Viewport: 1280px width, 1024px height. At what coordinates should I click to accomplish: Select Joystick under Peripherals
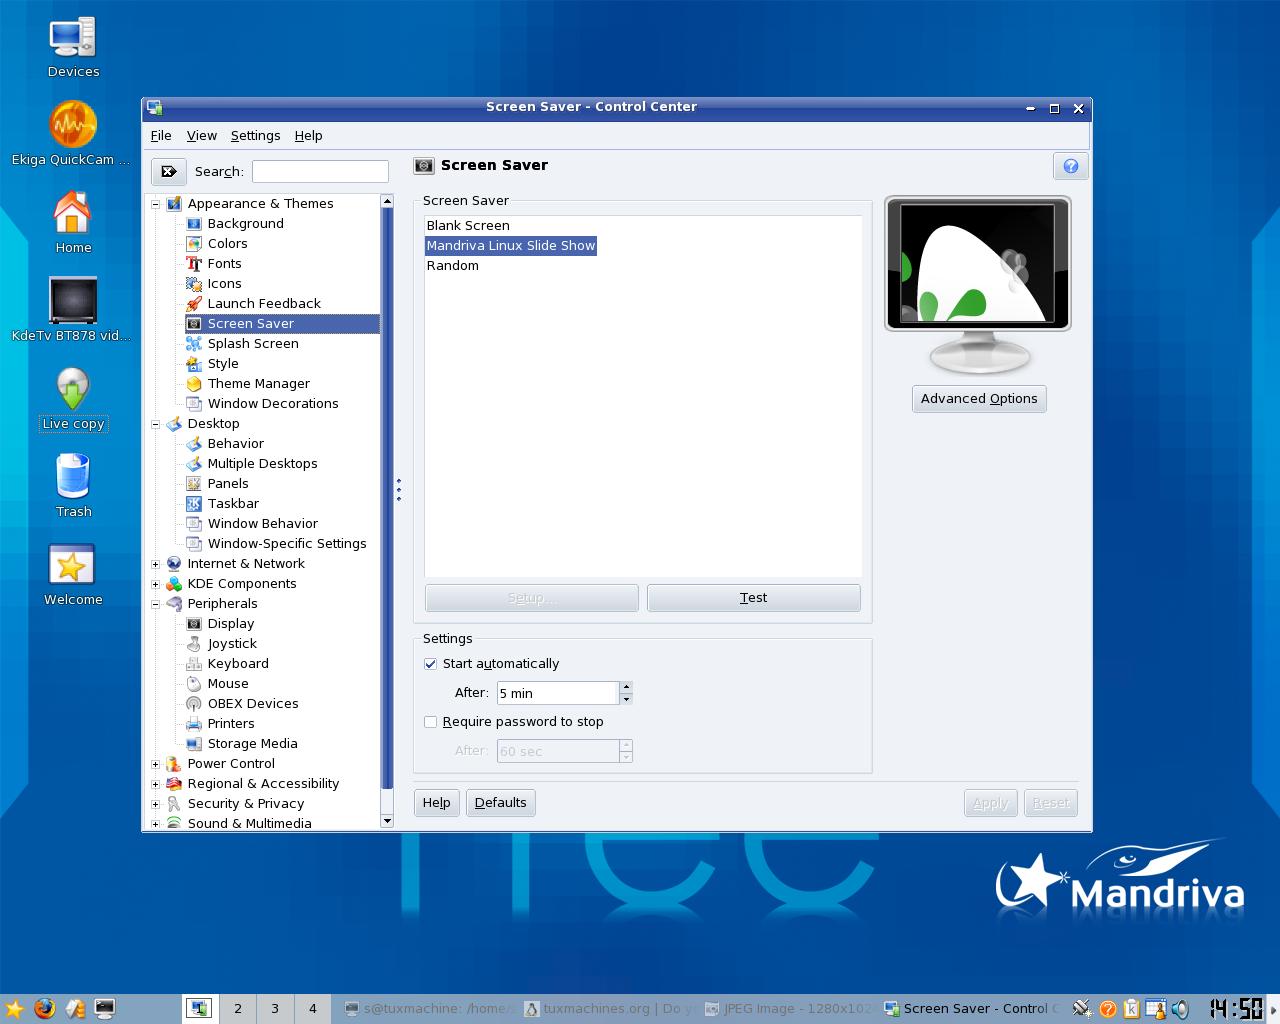pyautogui.click(x=232, y=643)
